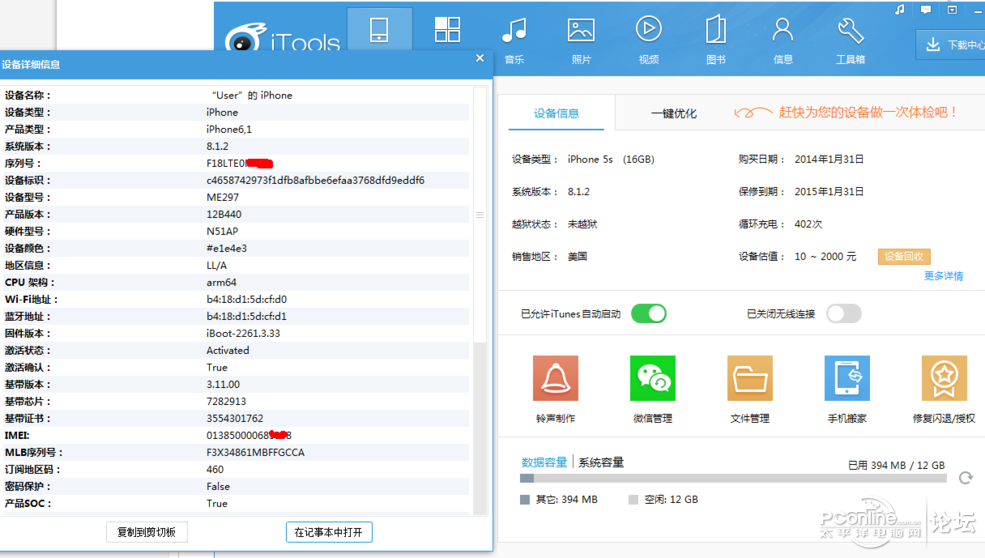Select product type iPhone6,1 value
The height and width of the screenshot is (558, 985).
click(x=229, y=129)
